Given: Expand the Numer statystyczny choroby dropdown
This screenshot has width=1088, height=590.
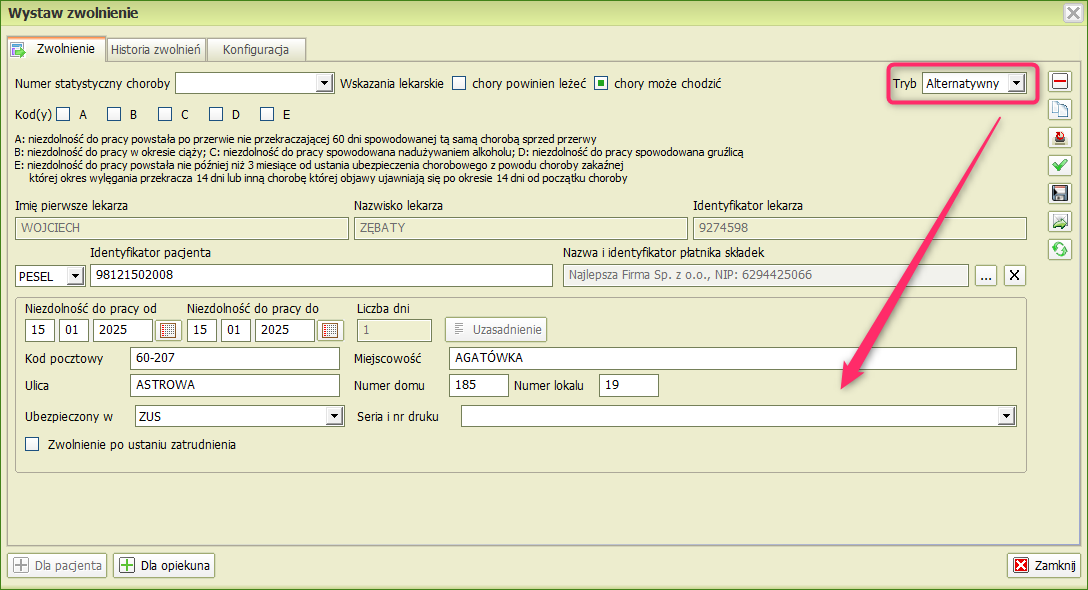Looking at the screenshot, I should click(323, 83).
